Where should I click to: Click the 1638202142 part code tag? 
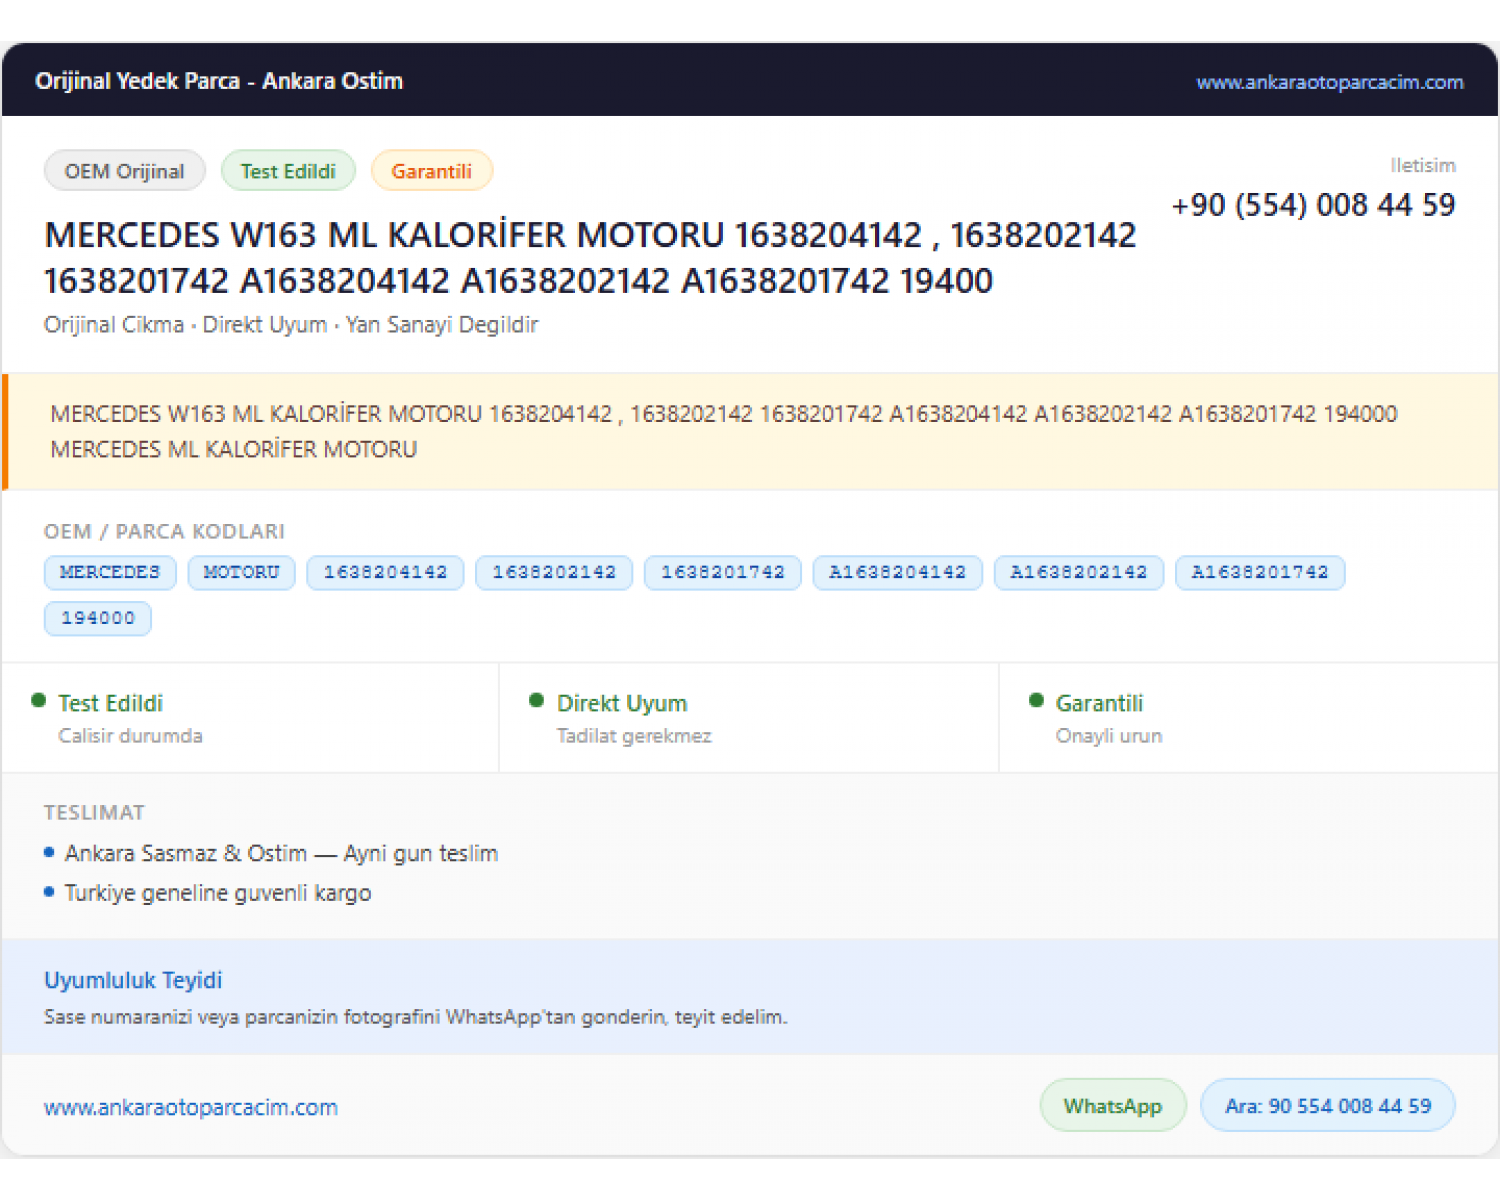(x=554, y=573)
